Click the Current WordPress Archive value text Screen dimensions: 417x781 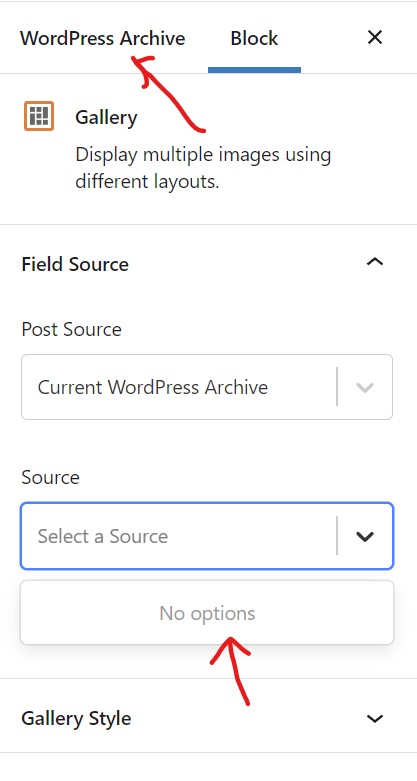[153, 388]
